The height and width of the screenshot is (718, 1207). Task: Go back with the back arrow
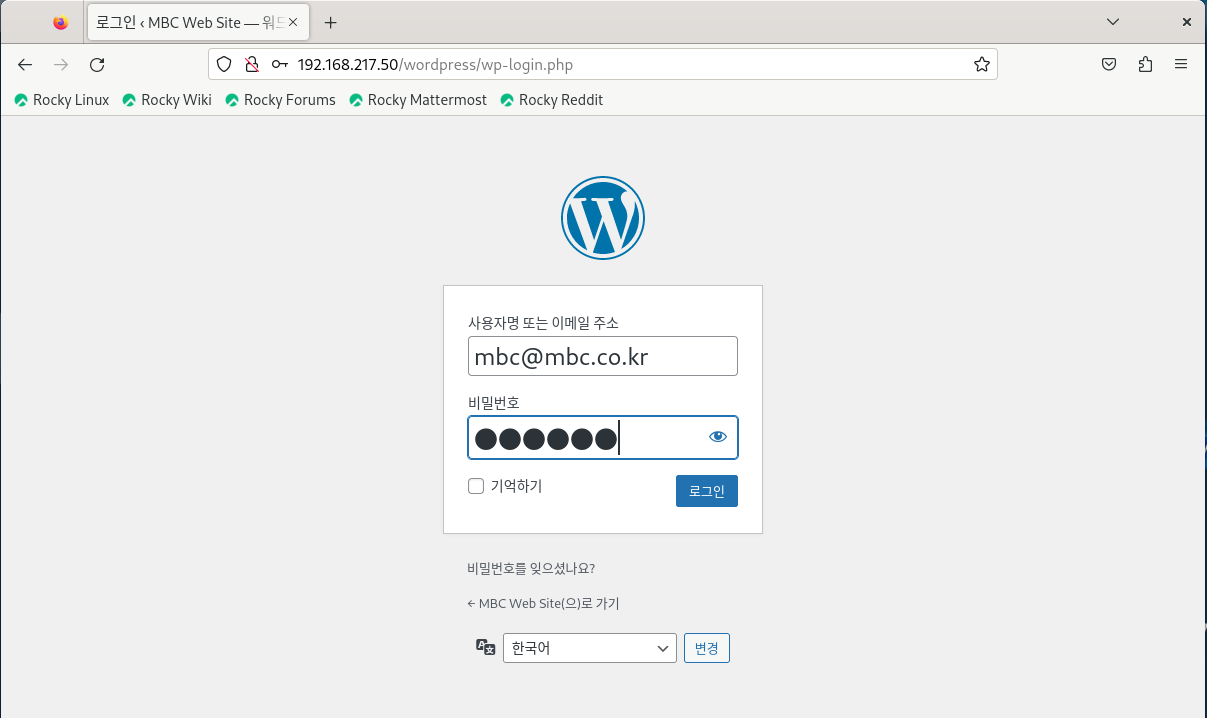[25, 65]
